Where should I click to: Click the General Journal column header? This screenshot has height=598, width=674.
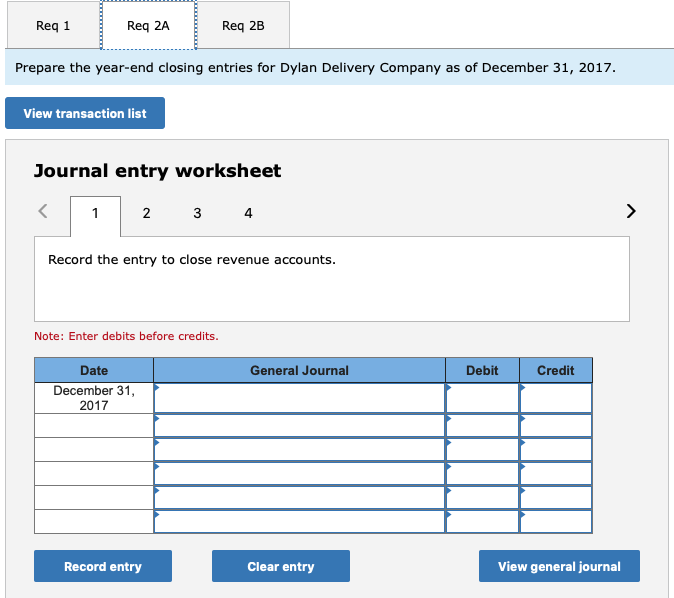coord(299,370)
